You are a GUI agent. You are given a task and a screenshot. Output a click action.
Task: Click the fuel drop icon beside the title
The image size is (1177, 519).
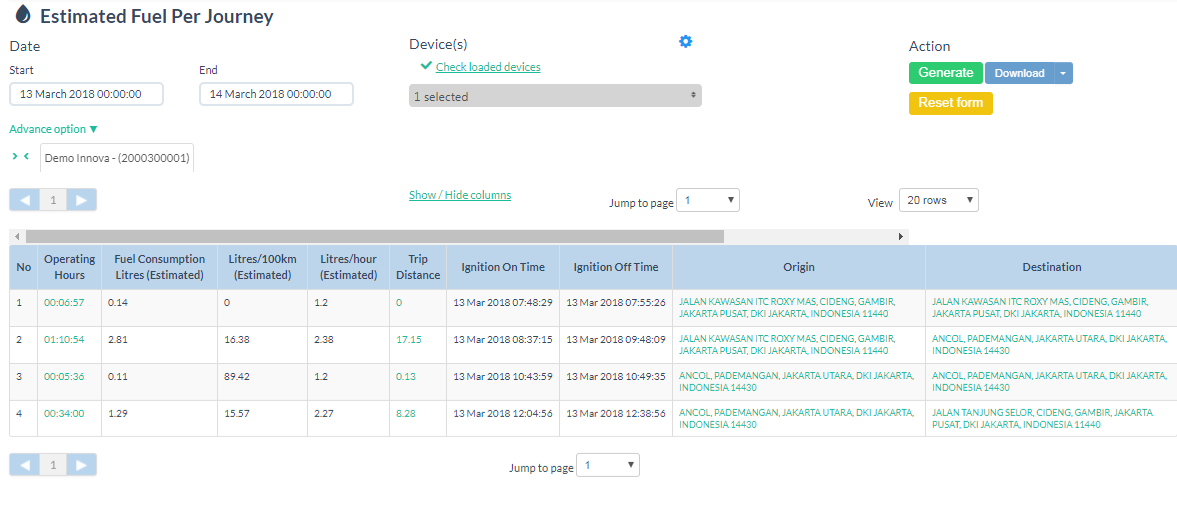pyautogui.click(x=23, y=15)
